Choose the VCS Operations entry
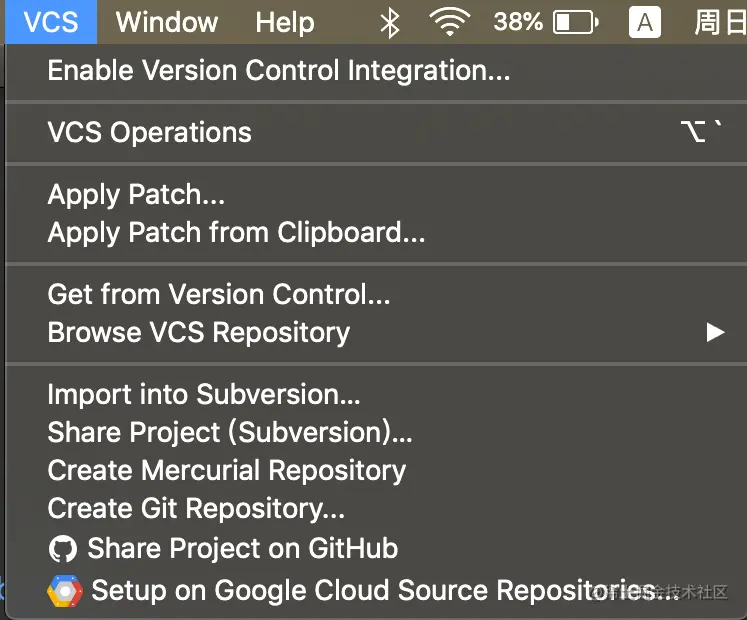 [x=150, y=132]
